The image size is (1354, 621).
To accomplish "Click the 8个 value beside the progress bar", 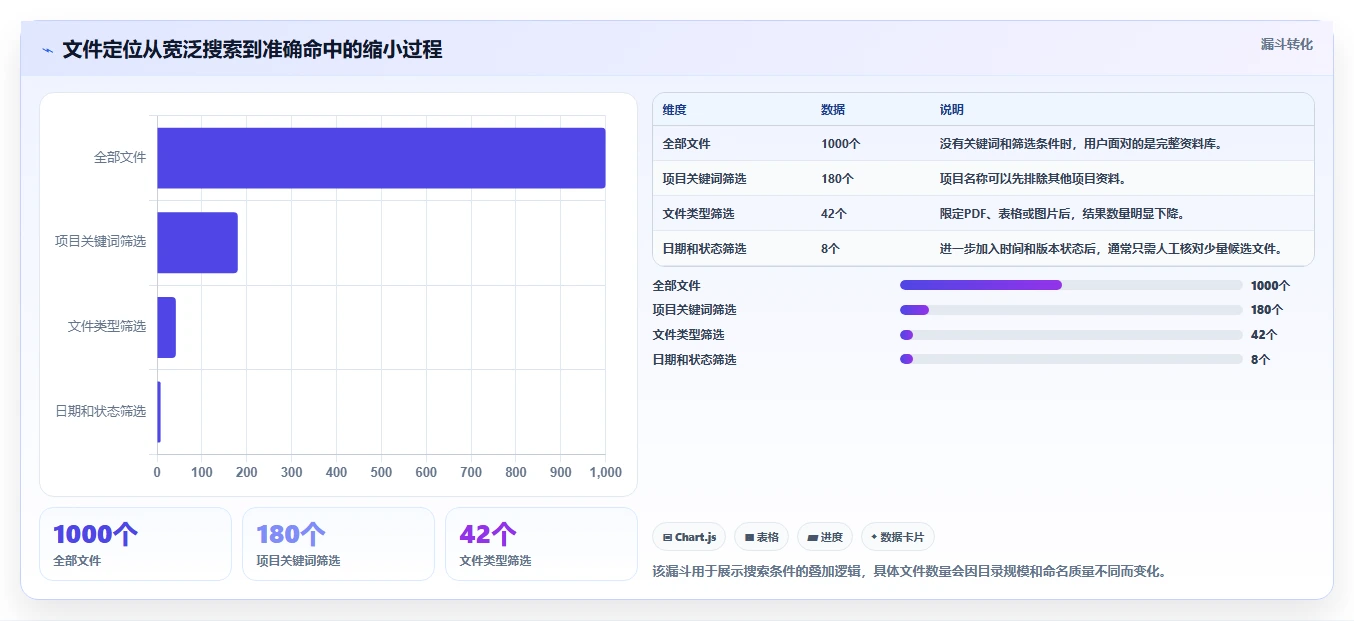I will pos(1261,360).
